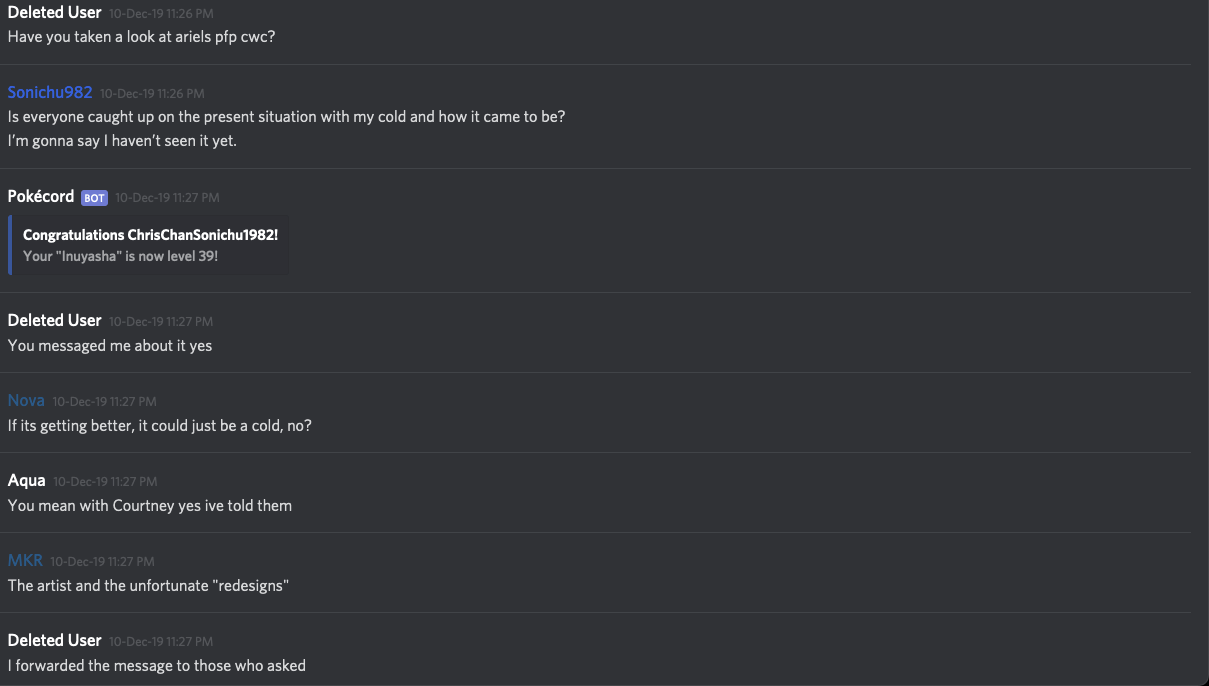Click the message "Is everyone caught up" from Sonichu982
Screen dimensions: 1209x686
click(286, 116)
